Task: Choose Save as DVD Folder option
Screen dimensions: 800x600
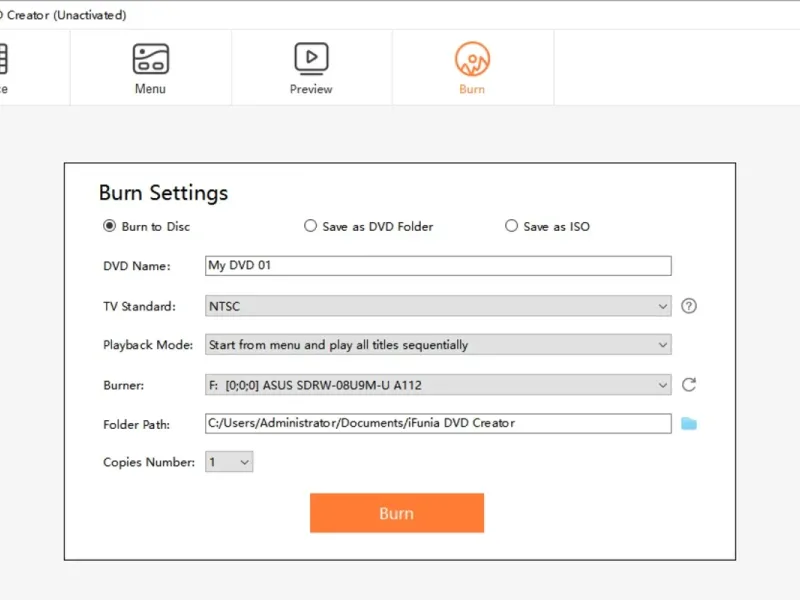Action: [x=311, y=226]
